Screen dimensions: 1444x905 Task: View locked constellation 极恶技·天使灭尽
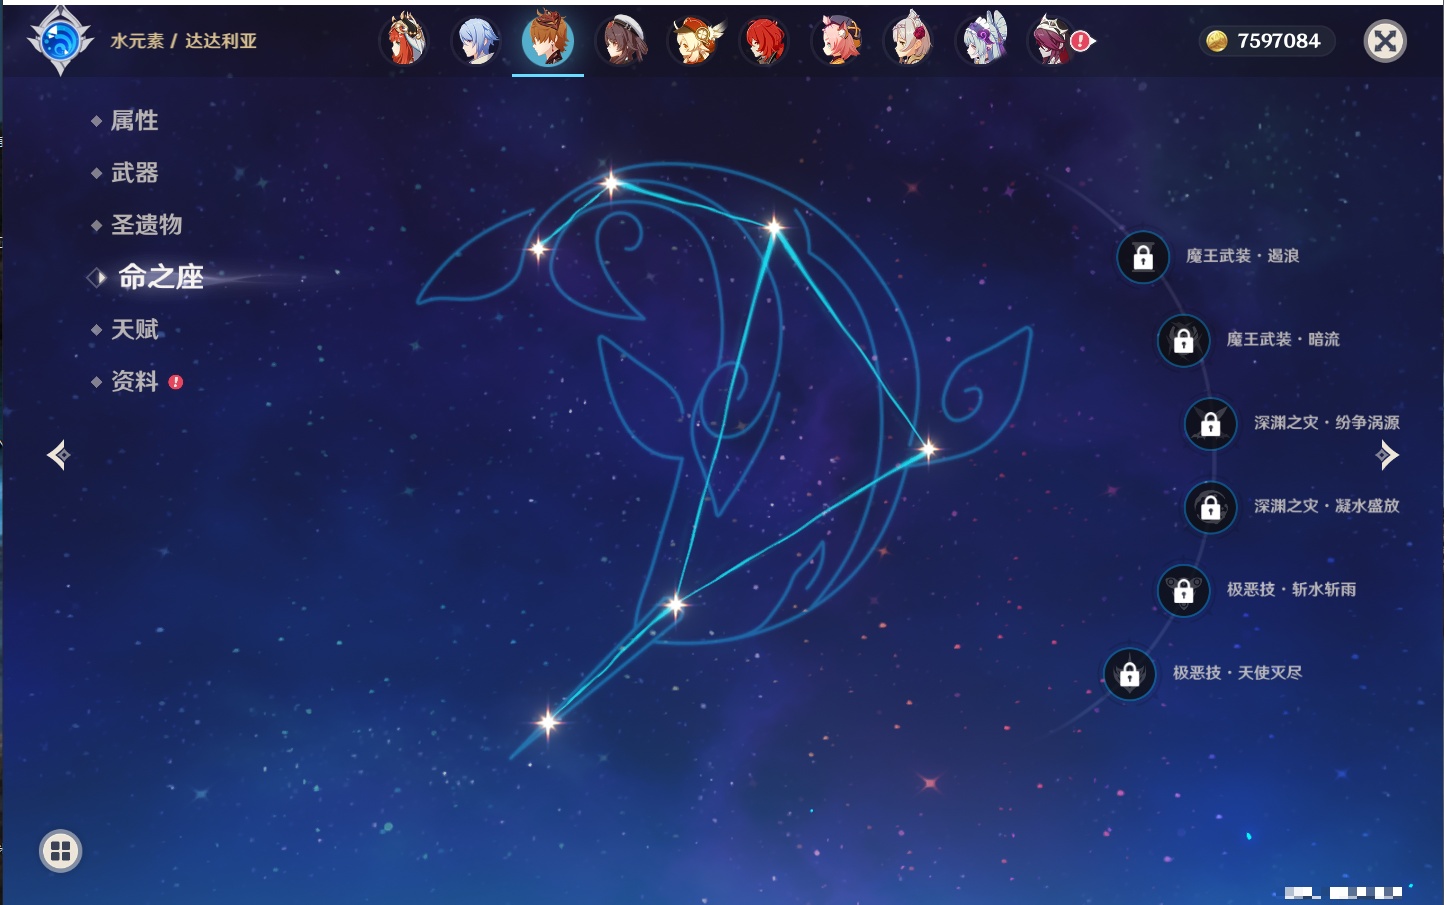pos(1129,674)
